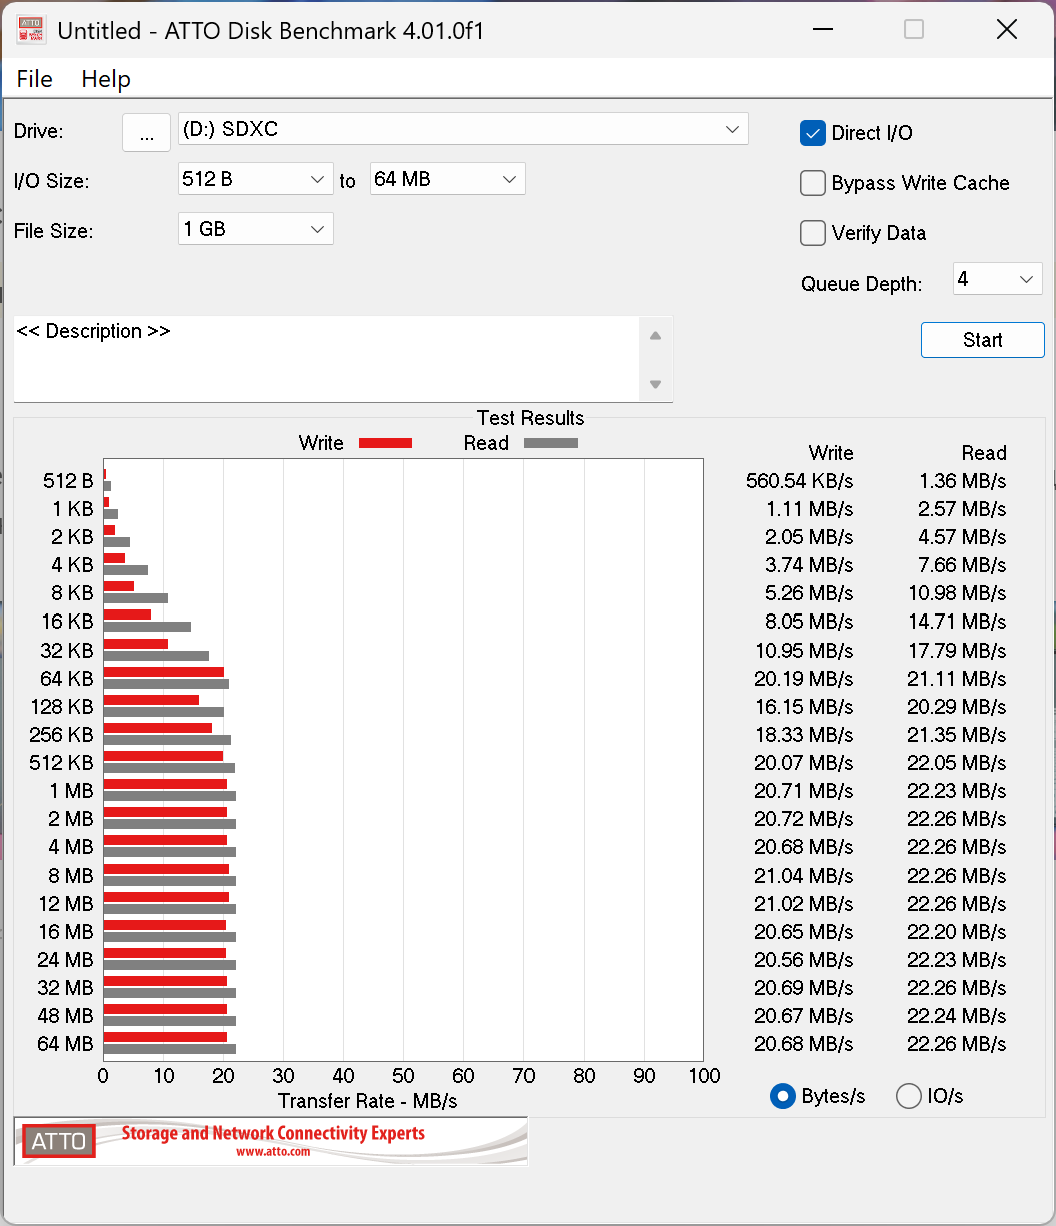
Task: Click the Test Results heading
Action: pyautogui.click(x=530, y=418)
